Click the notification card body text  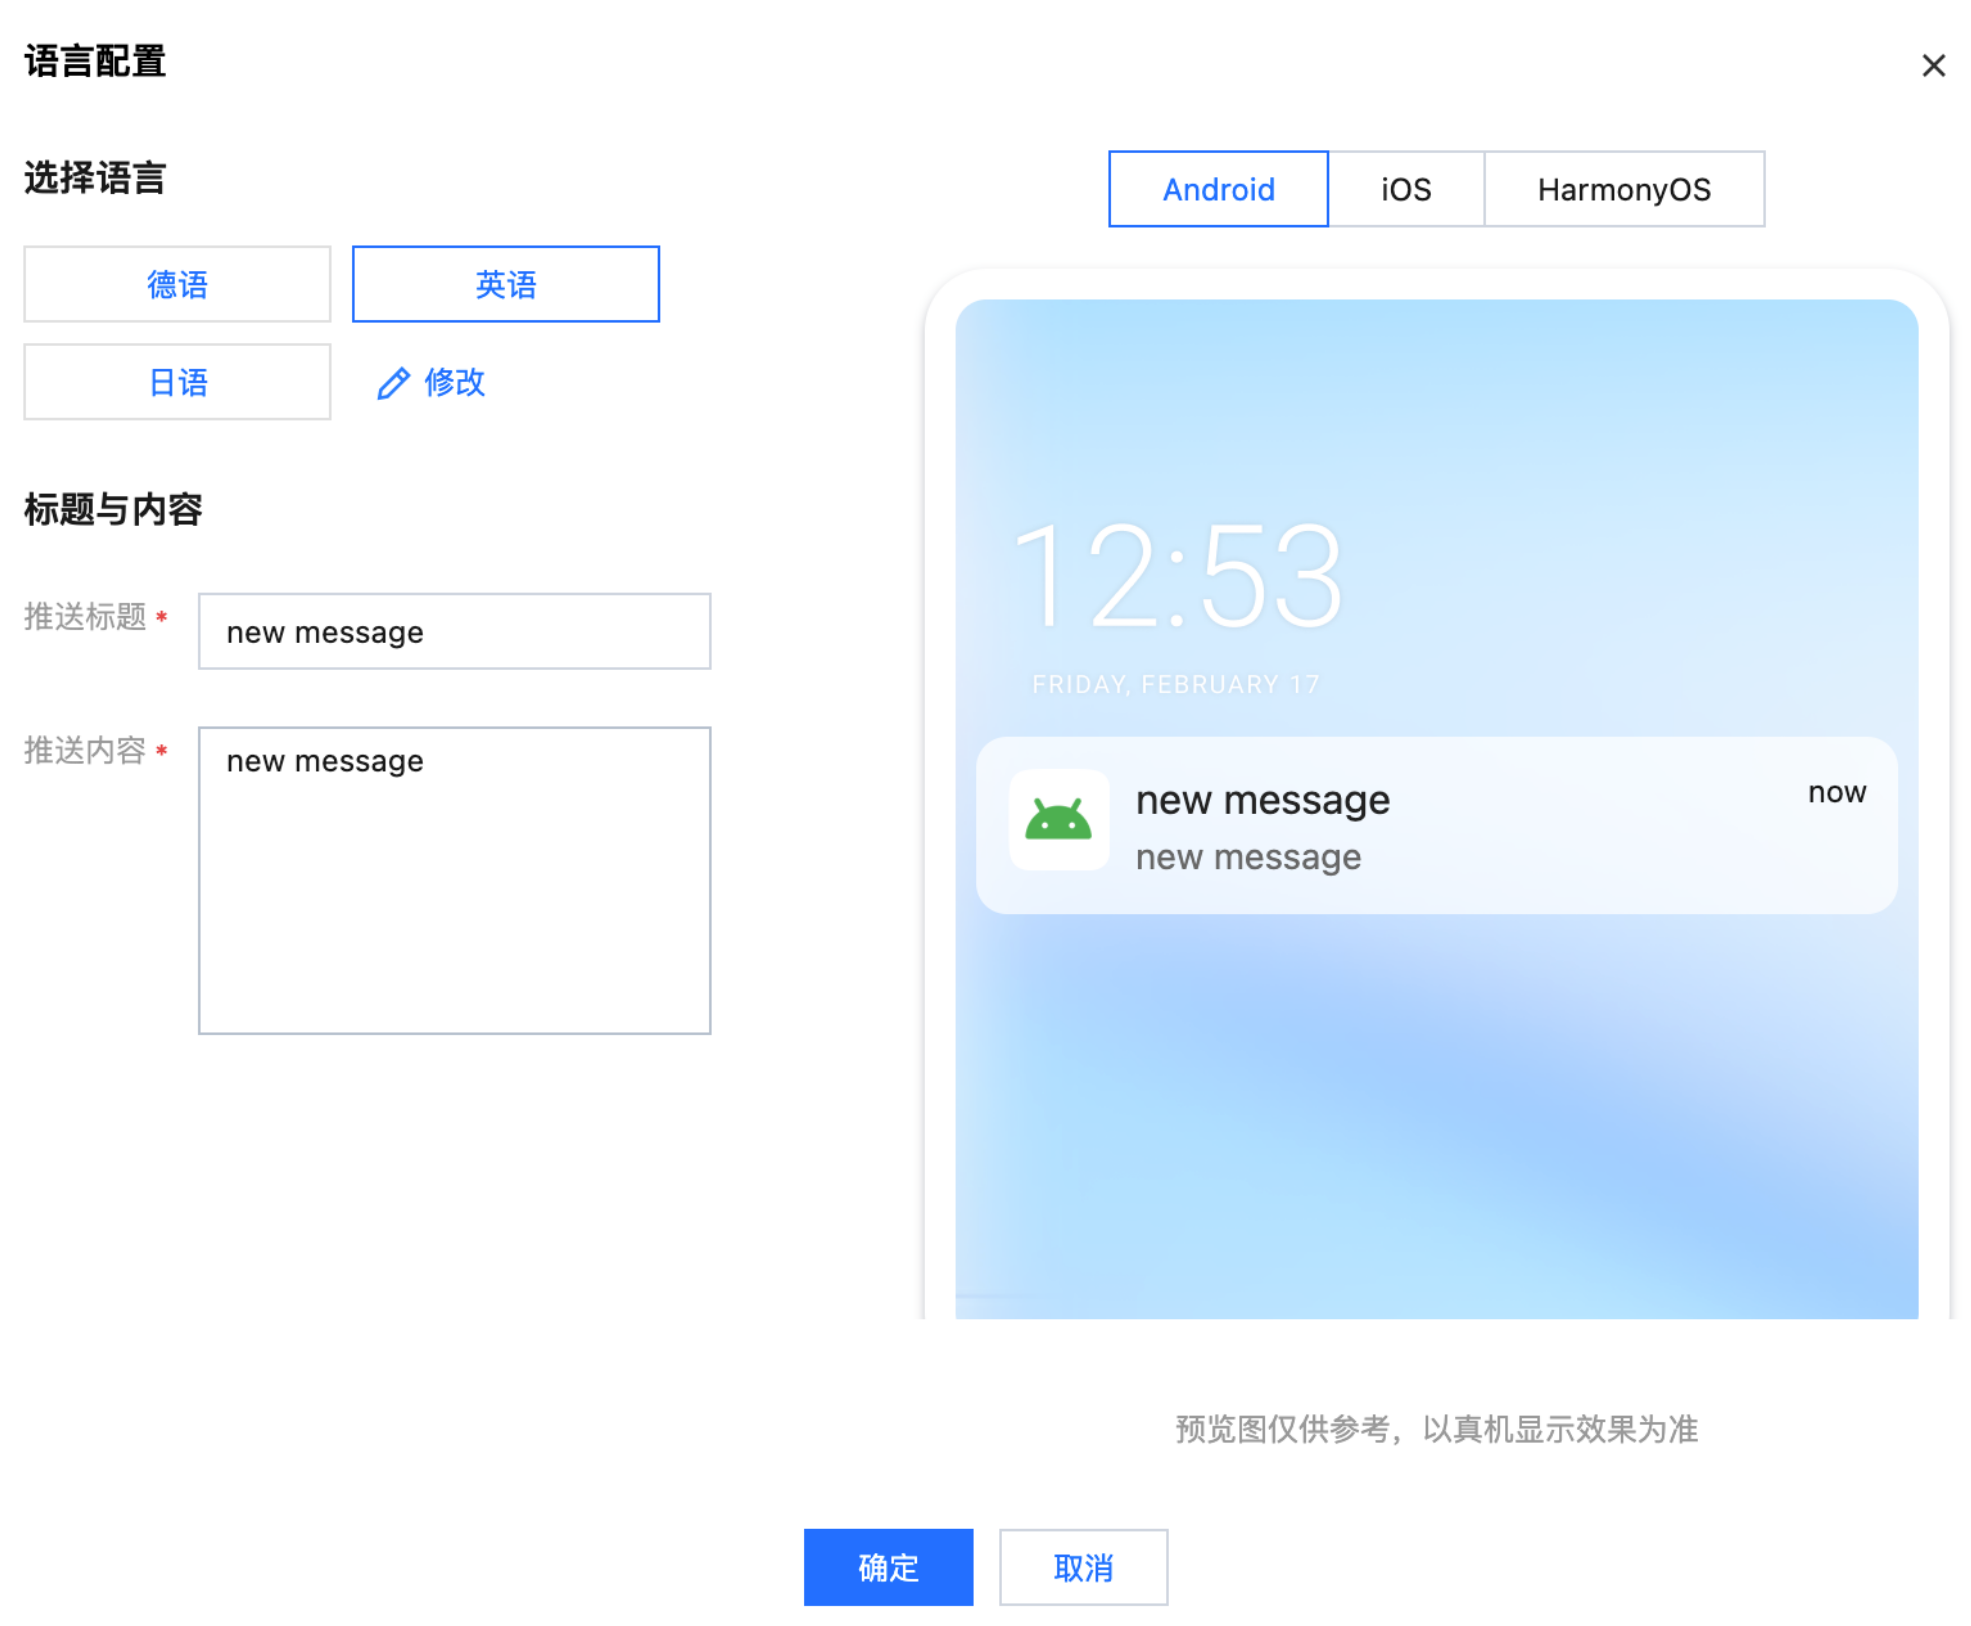coord(1247,858)
